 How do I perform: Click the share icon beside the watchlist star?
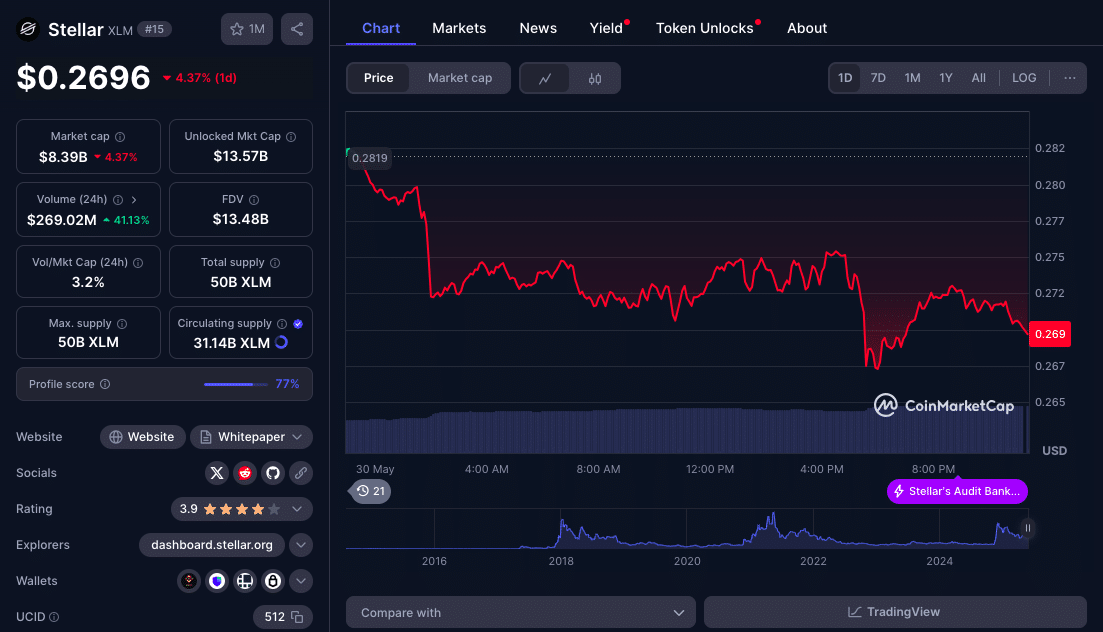(297, 29)
